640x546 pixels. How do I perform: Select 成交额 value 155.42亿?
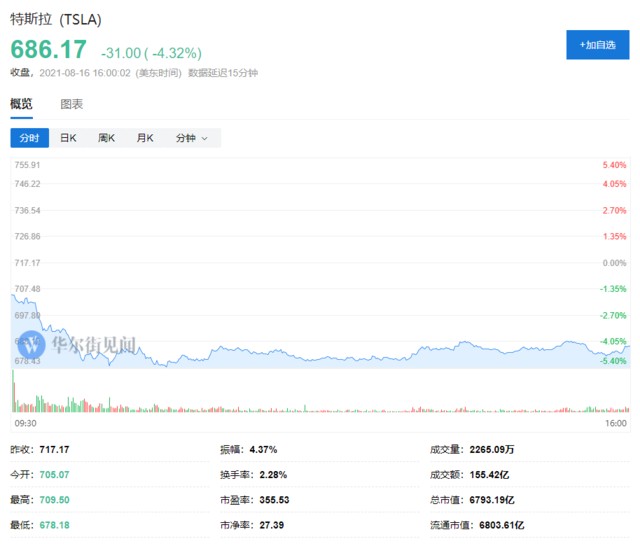pos(489,475)
